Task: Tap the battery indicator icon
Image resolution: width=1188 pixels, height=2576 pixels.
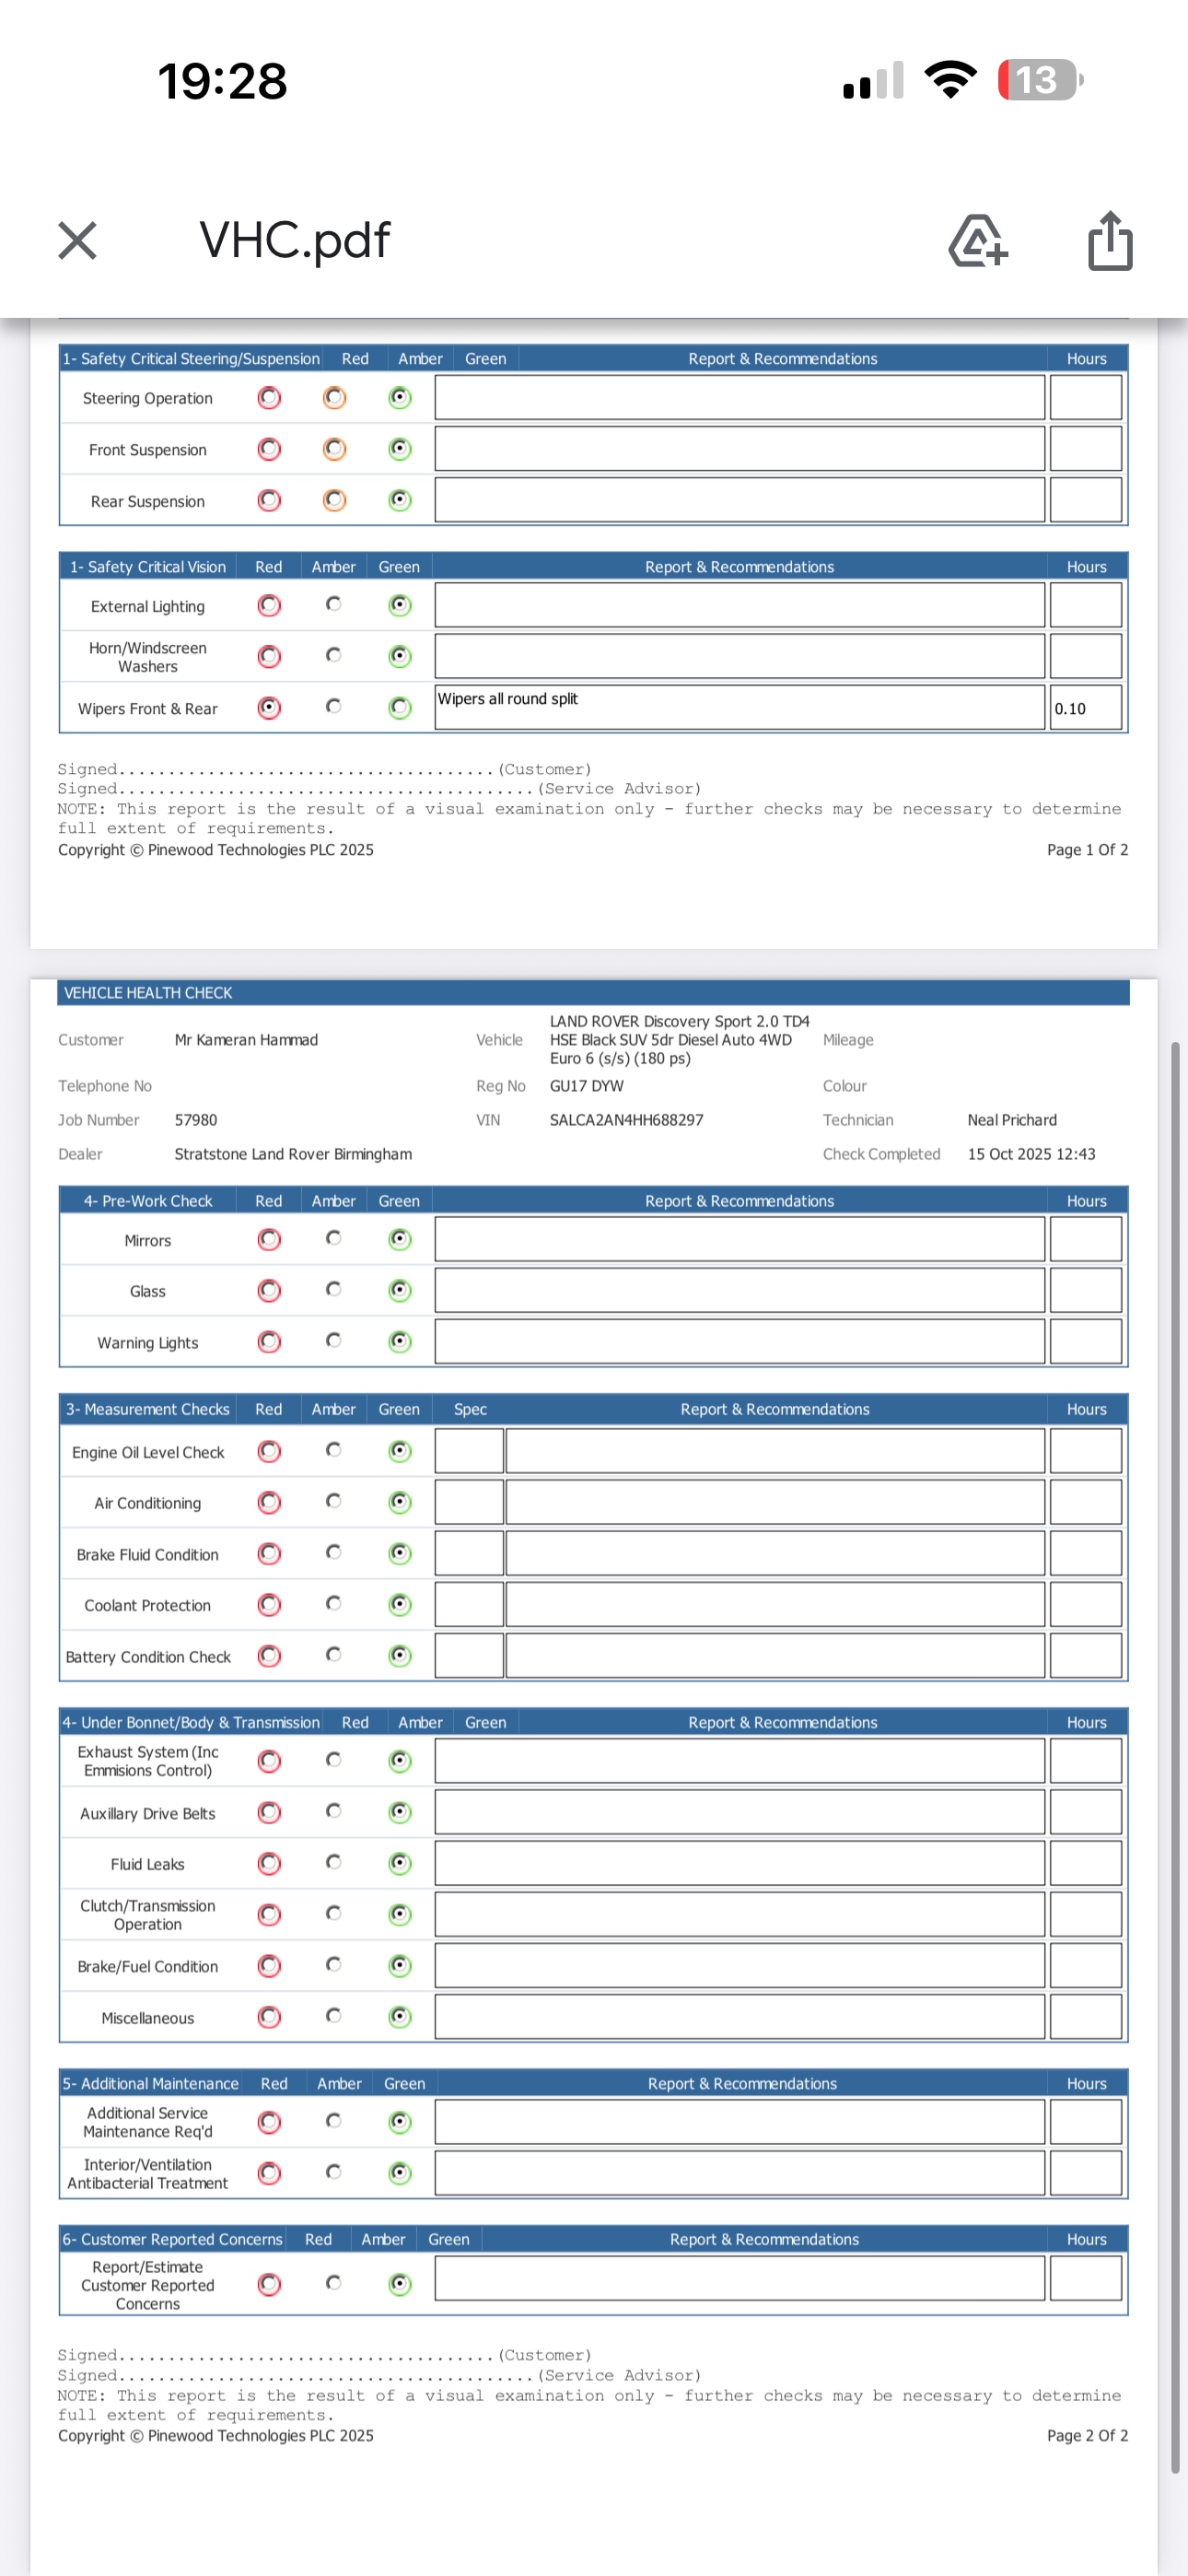Action: pos(1040,80)
